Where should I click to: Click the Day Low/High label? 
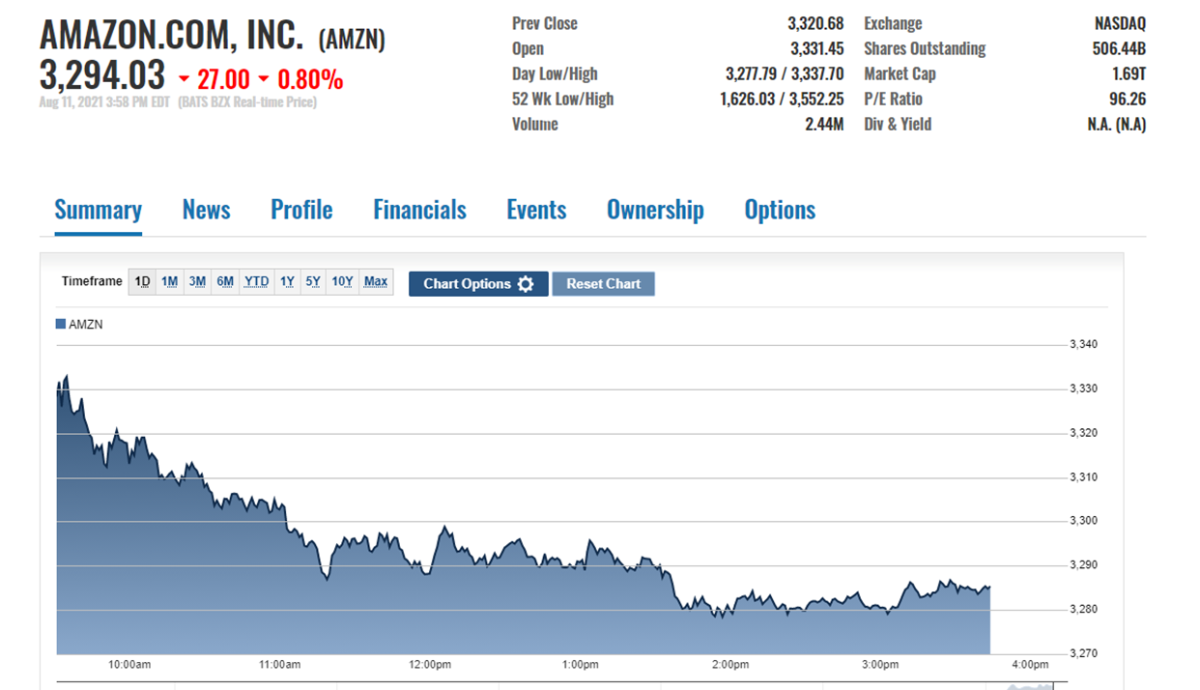(555, 74)
